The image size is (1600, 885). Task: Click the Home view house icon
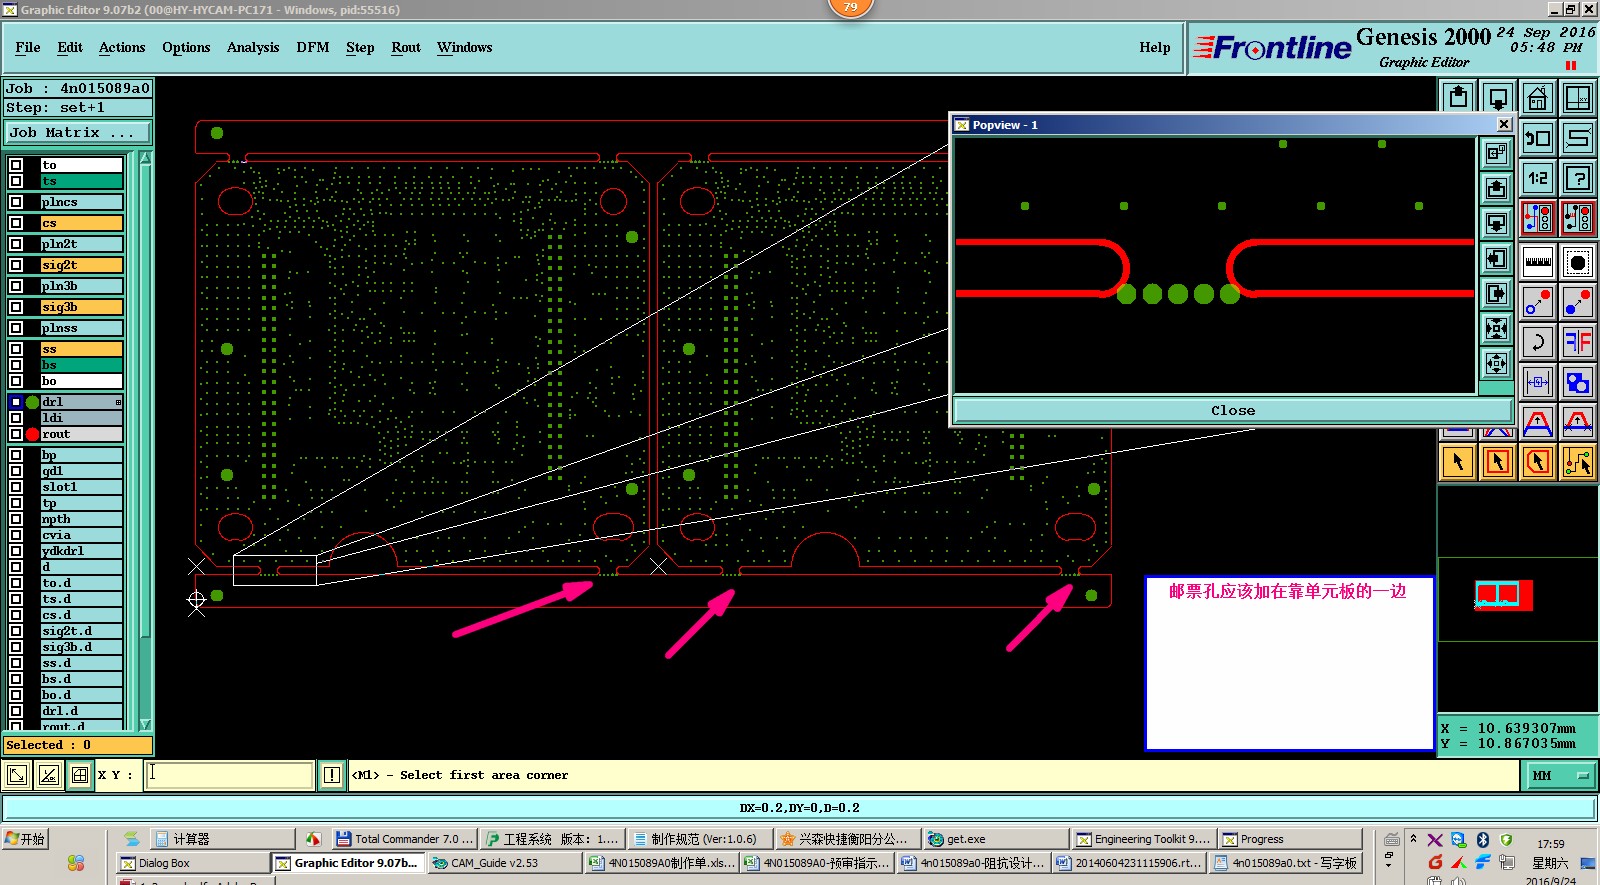click(1537, 98)
